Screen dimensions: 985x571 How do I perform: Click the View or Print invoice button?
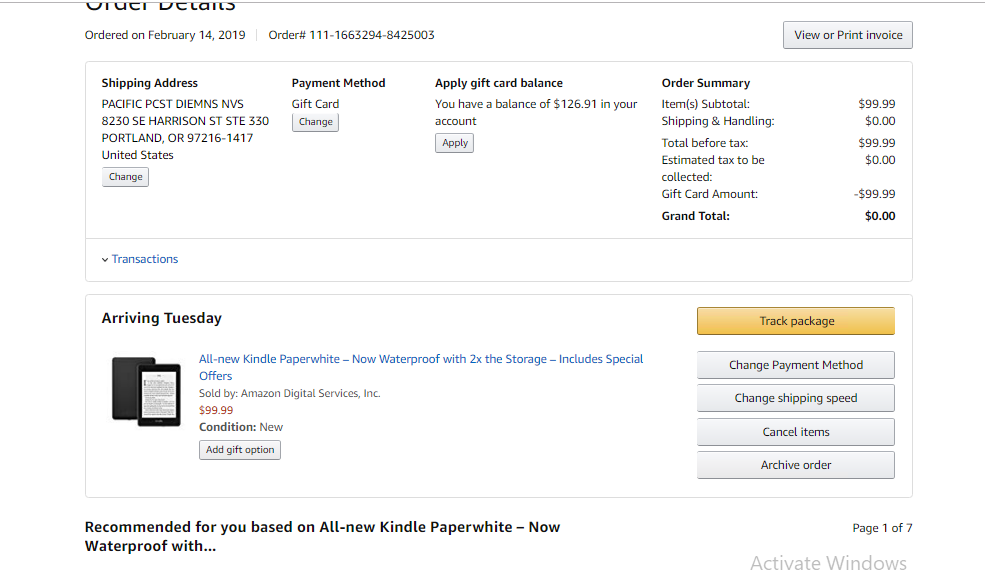point(847,35)
